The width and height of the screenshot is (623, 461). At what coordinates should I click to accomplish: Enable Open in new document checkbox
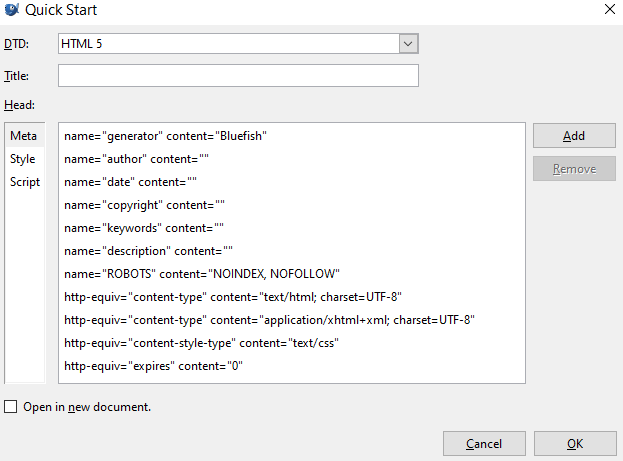pos(11,407)
